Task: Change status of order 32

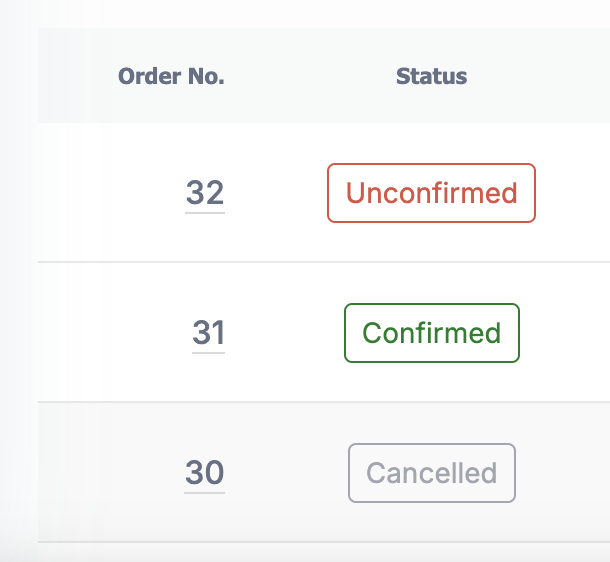Action: pyautogui.click(x=431, y=193)
